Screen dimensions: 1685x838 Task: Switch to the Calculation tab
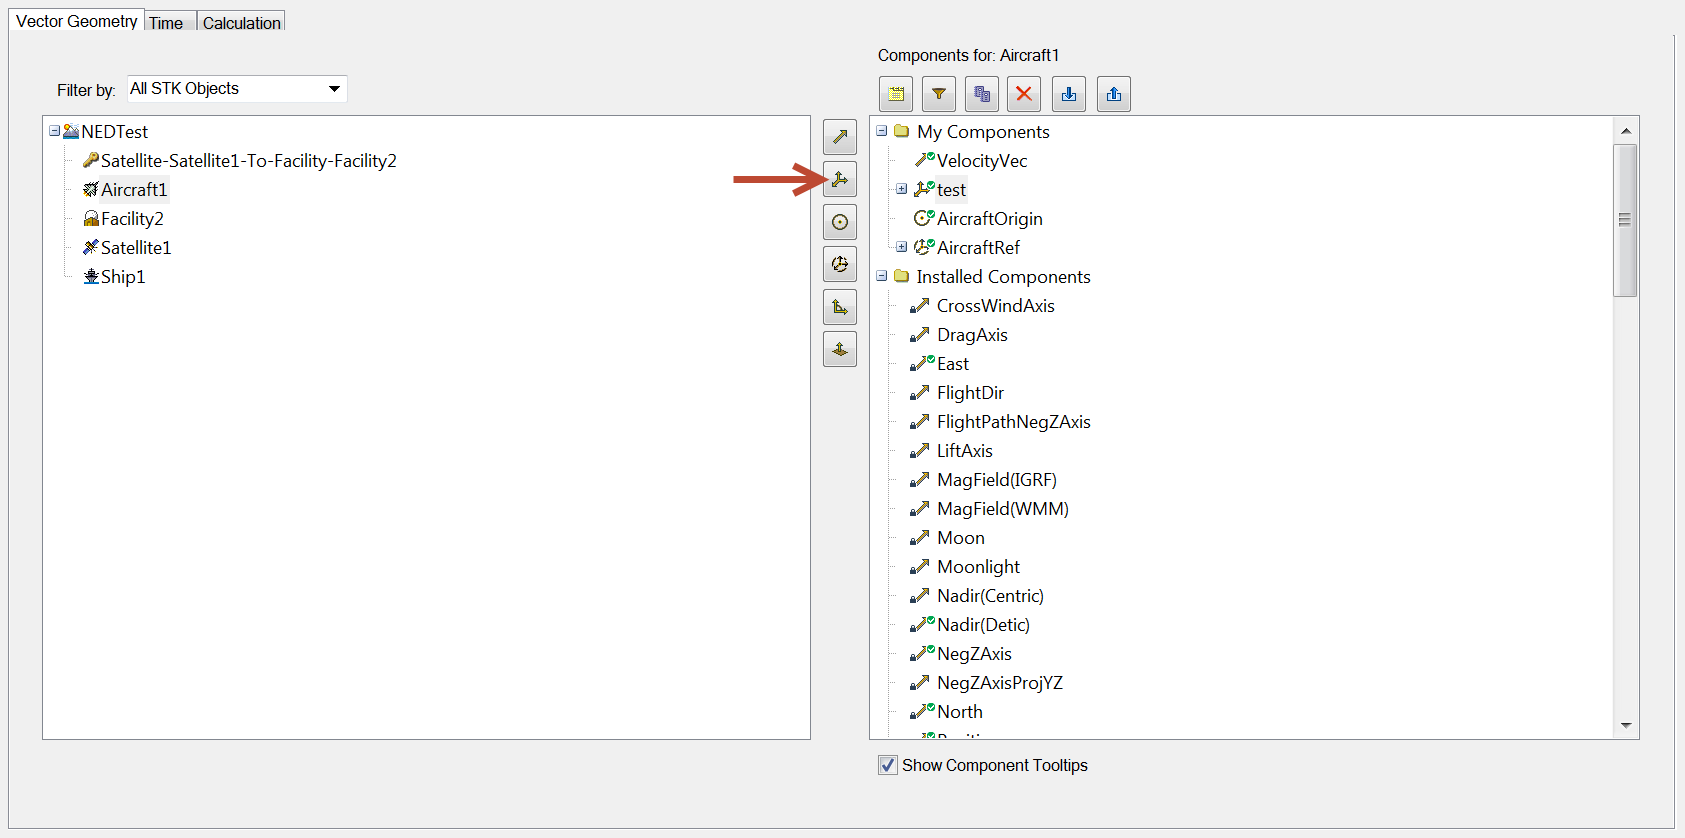(x=242, y=23)
